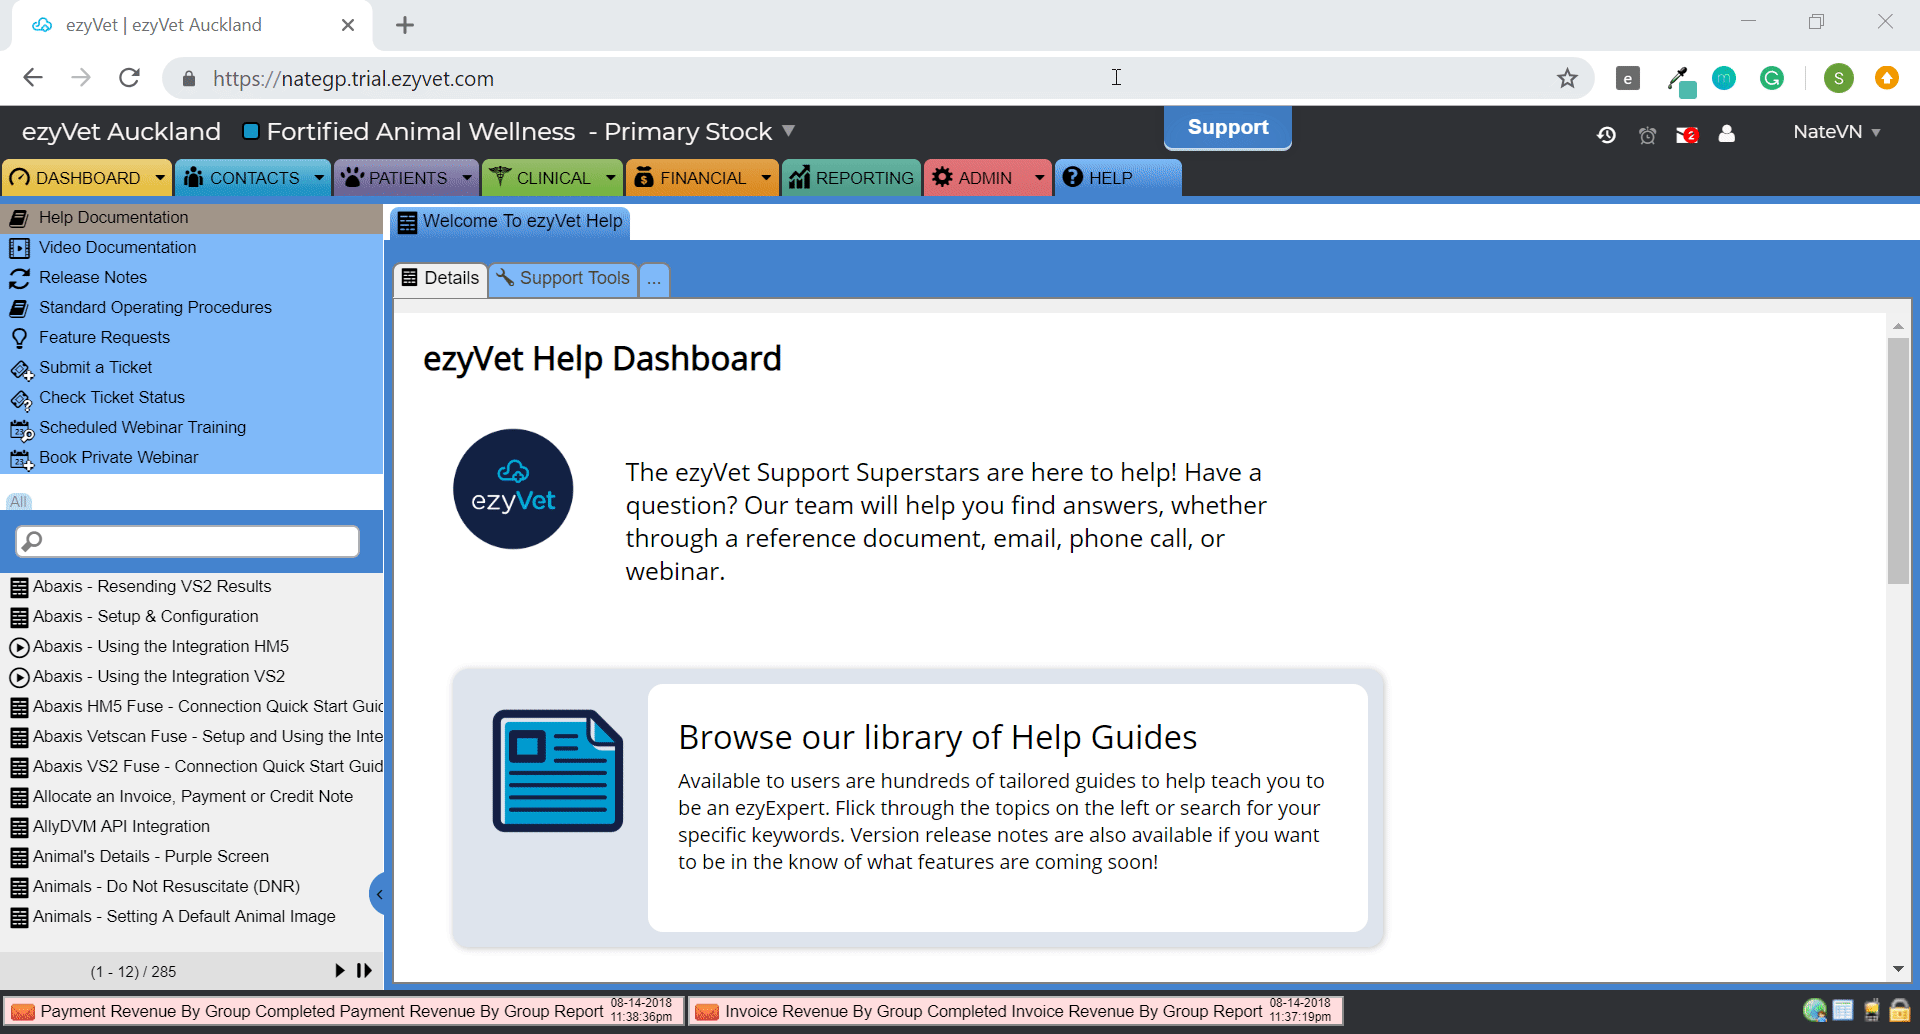Screen dimensions: 1920x1034
Task: Focus the help article search field
Action: [x=187, y=541]
